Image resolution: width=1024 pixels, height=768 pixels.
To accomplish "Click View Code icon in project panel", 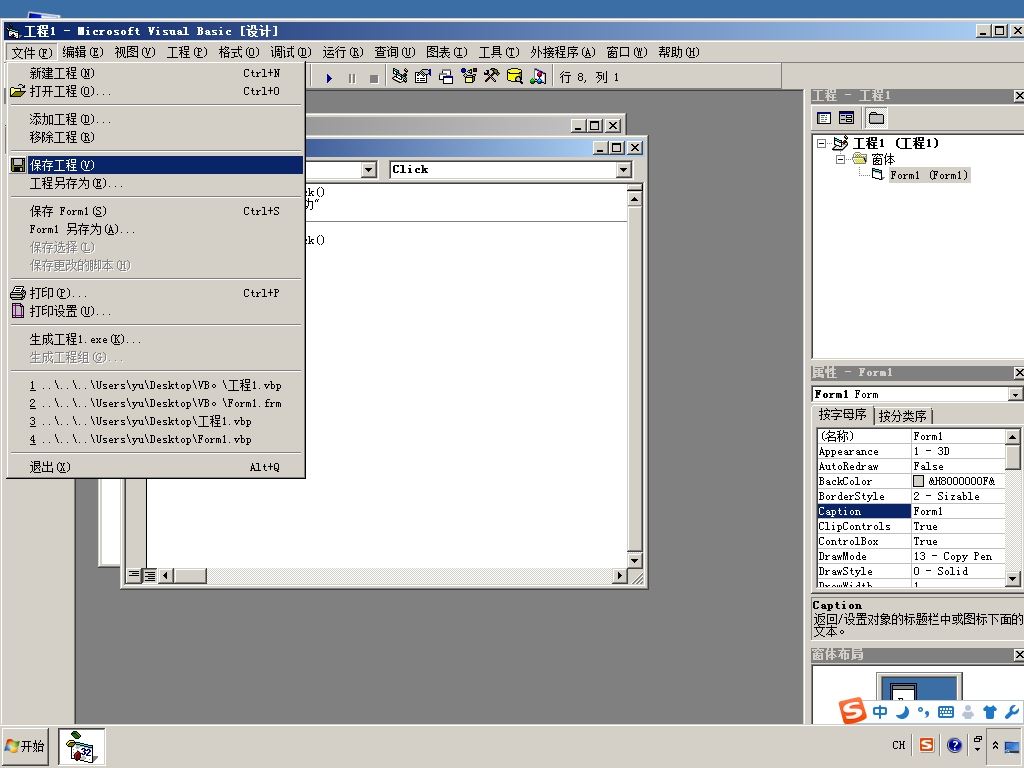I will [824, 118].
